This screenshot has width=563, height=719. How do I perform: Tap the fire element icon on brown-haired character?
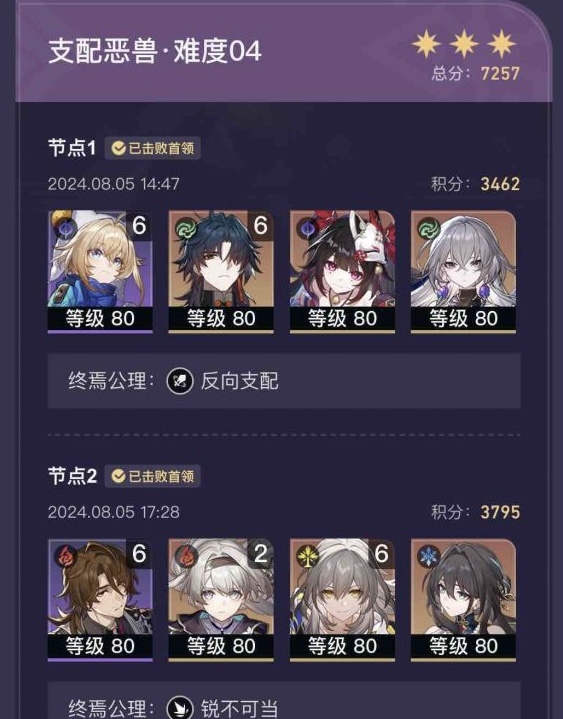(x=64, y=555)
